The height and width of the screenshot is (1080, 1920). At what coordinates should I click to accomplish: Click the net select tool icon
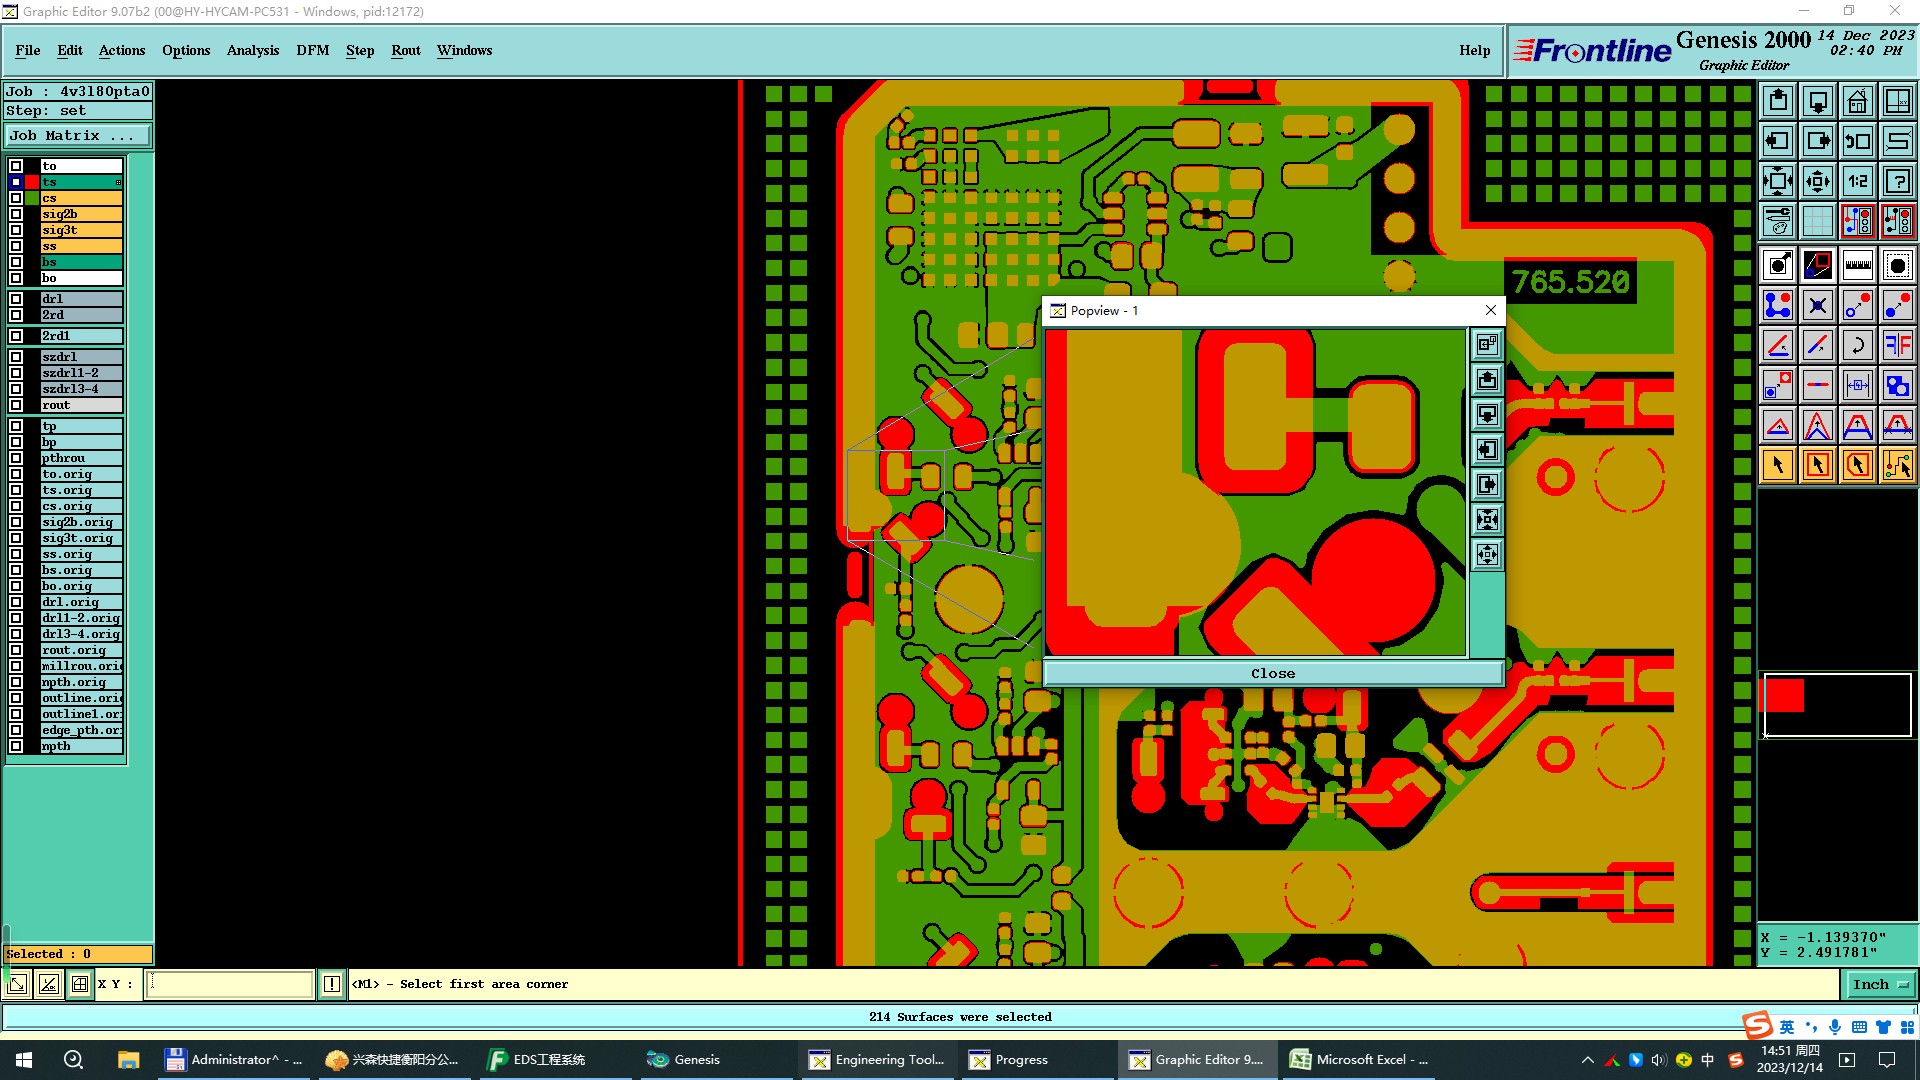tap(1897, 465)
